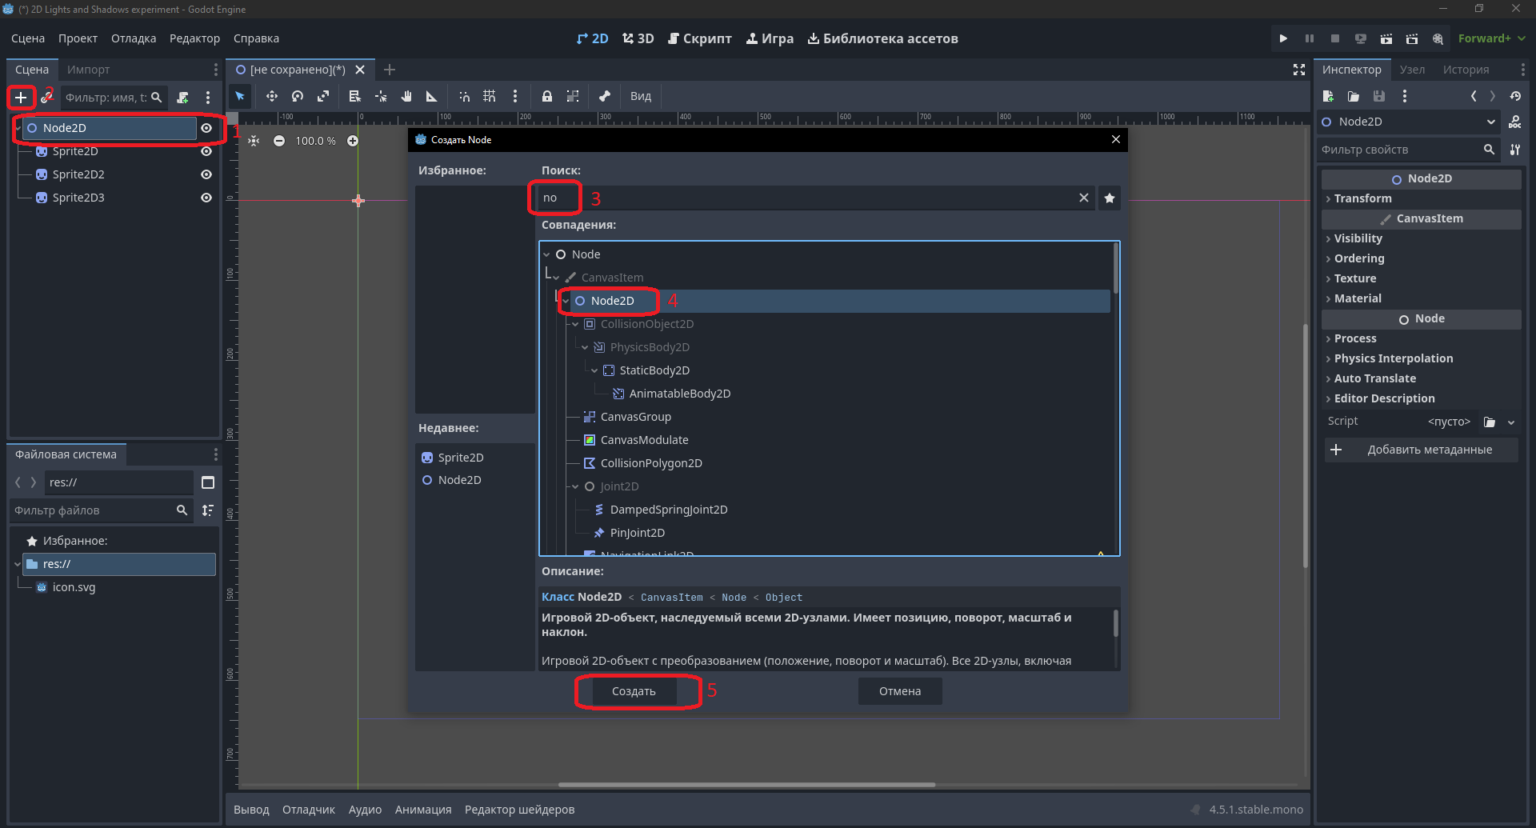Toggle visibility of the Sprite2D3 node
Image resolution: width=1536 pixels, height=828 pixels.
point(206,197)
